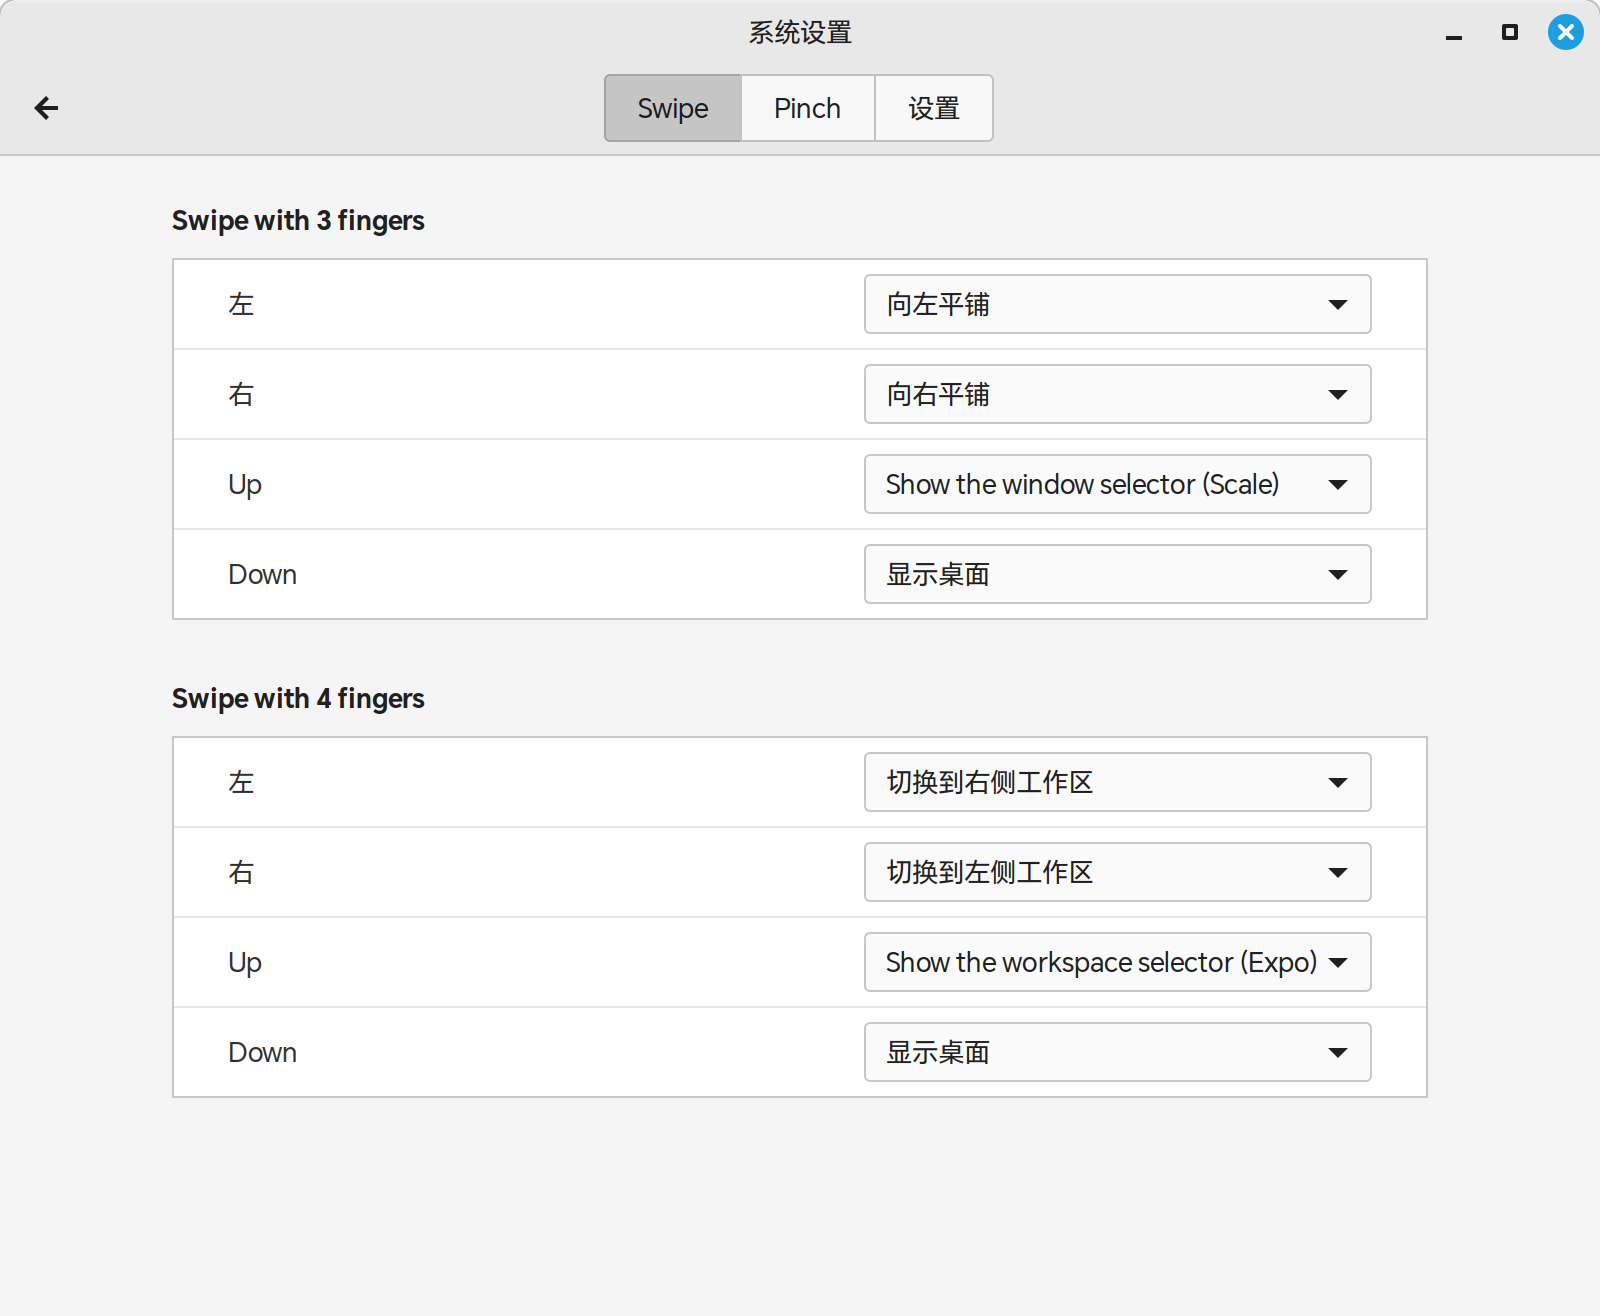This screenshot has width=1600, height=1316.
Task: Switch to the Swipe tab
Action: click(672, 108)
